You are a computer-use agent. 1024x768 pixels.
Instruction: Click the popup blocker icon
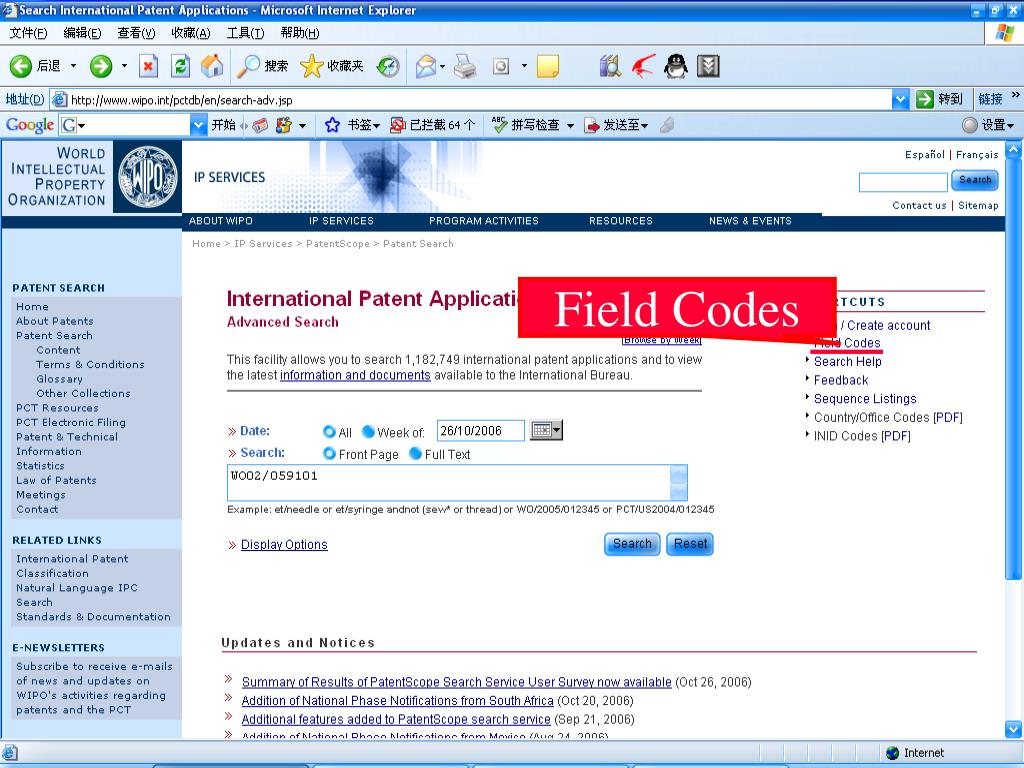tap(397, 125)
